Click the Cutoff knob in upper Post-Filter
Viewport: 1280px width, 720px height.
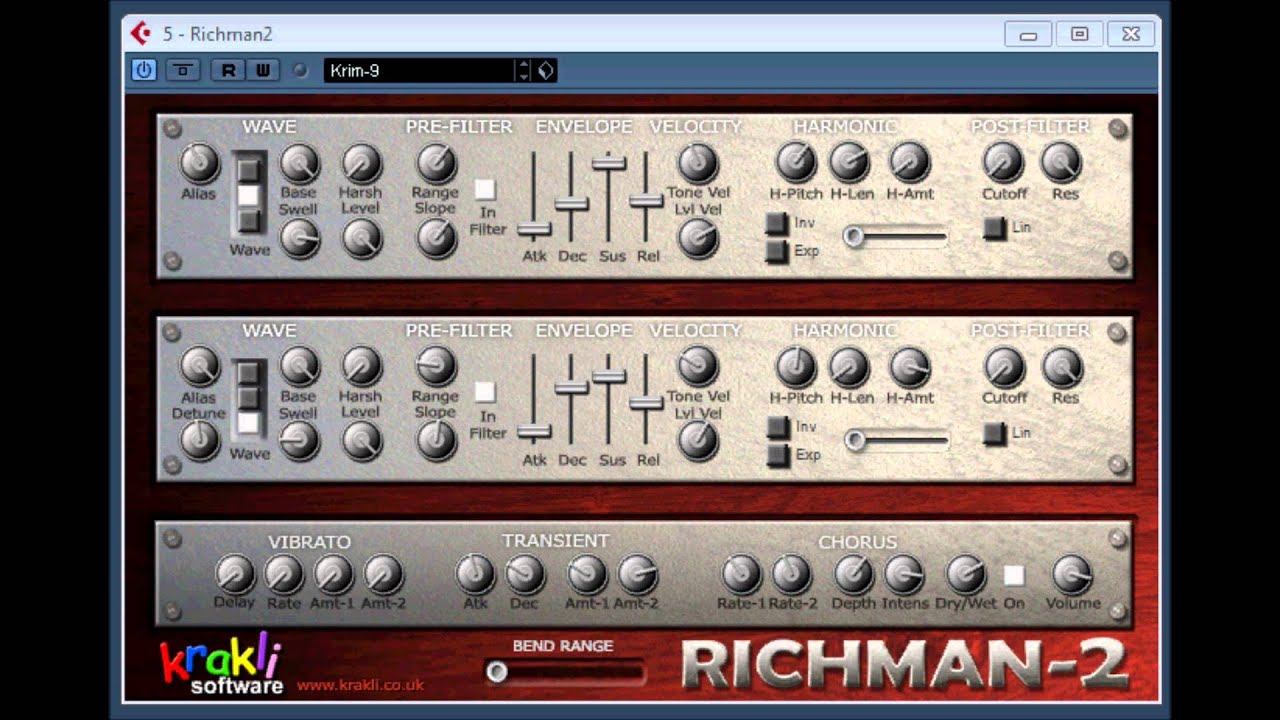pyautogui.click(x=1003, y=161)
